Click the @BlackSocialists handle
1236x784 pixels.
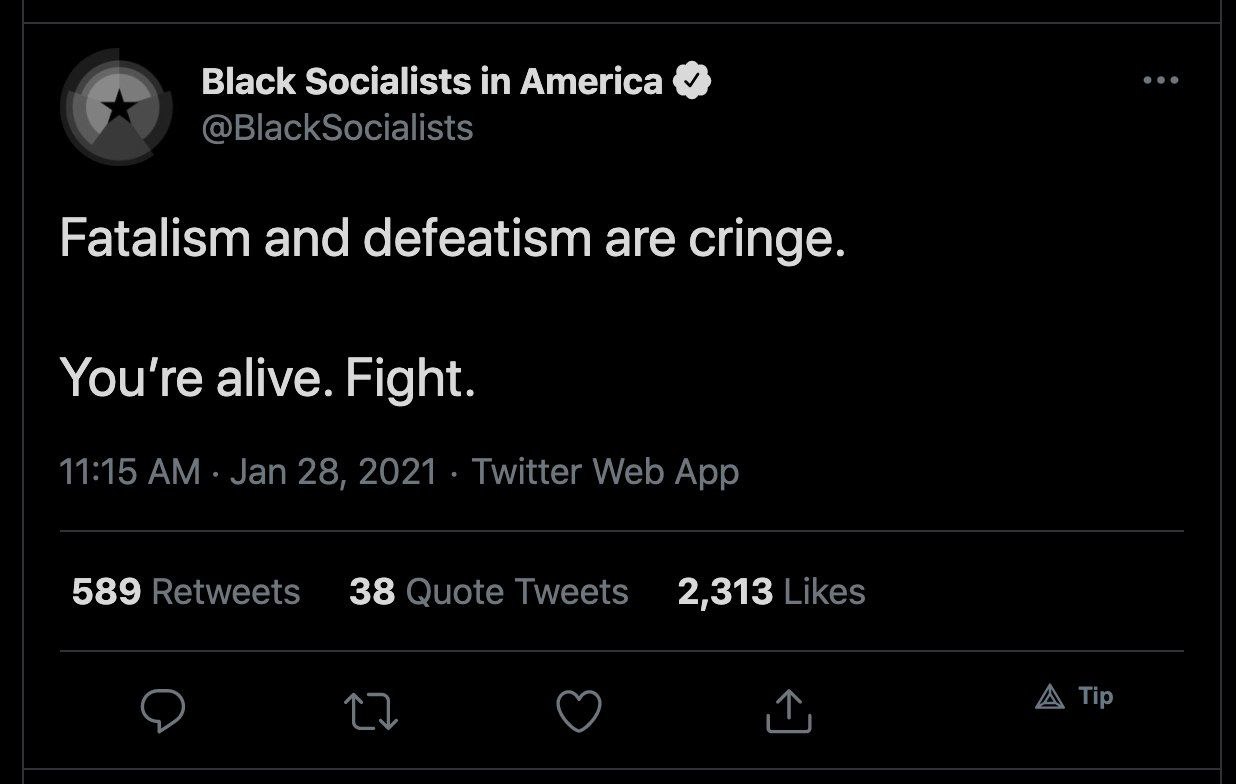pyautogui.click(x=337, y=128)
